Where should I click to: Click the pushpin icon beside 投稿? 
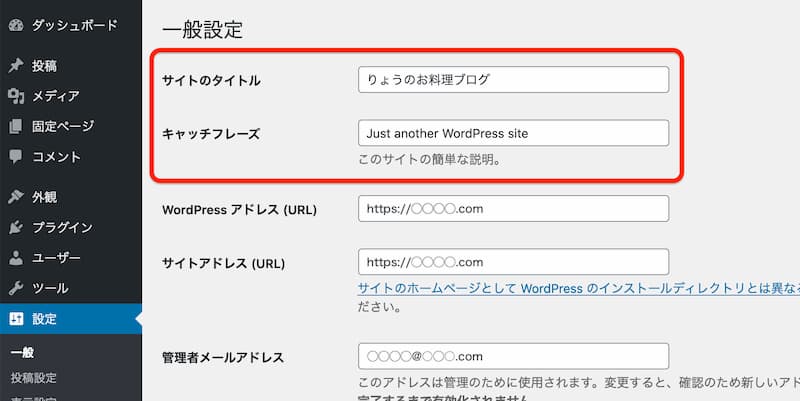(16, 65)
